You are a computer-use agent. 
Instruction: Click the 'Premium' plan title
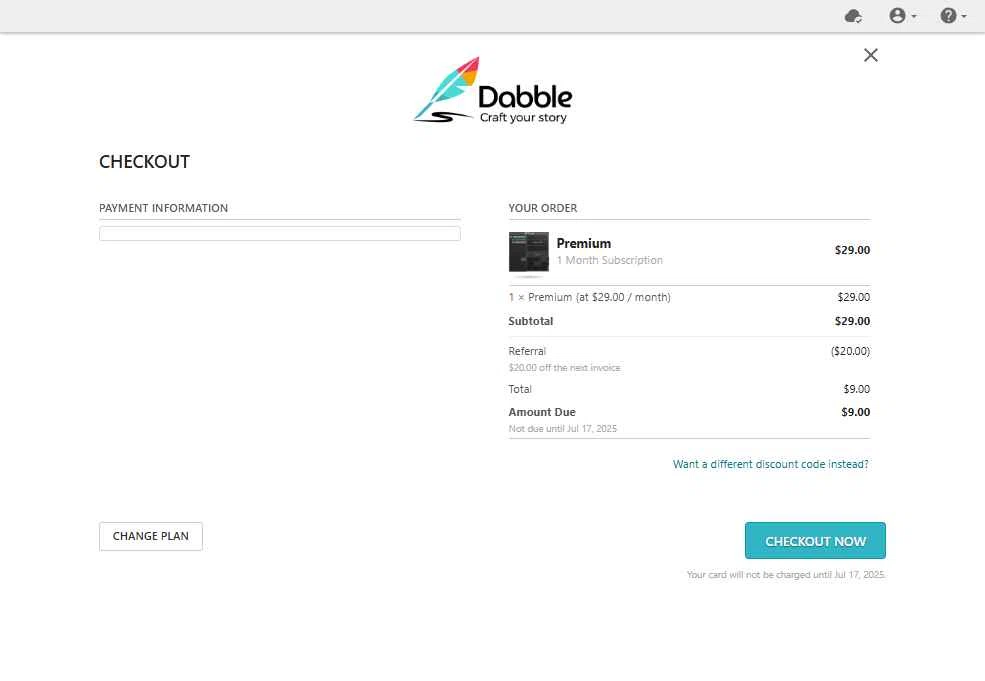[584, 243]
